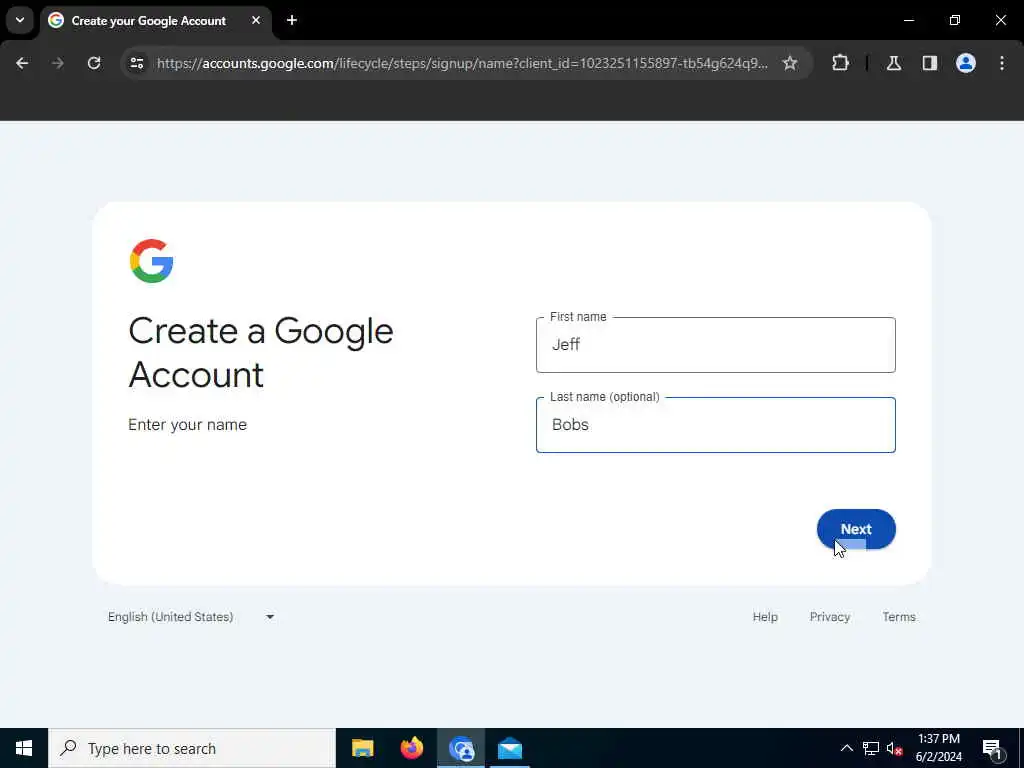This screenshot has height=768, width=1024.
Task: Launch Firefox from the taskbar
Action: click(x=411, y=748)
